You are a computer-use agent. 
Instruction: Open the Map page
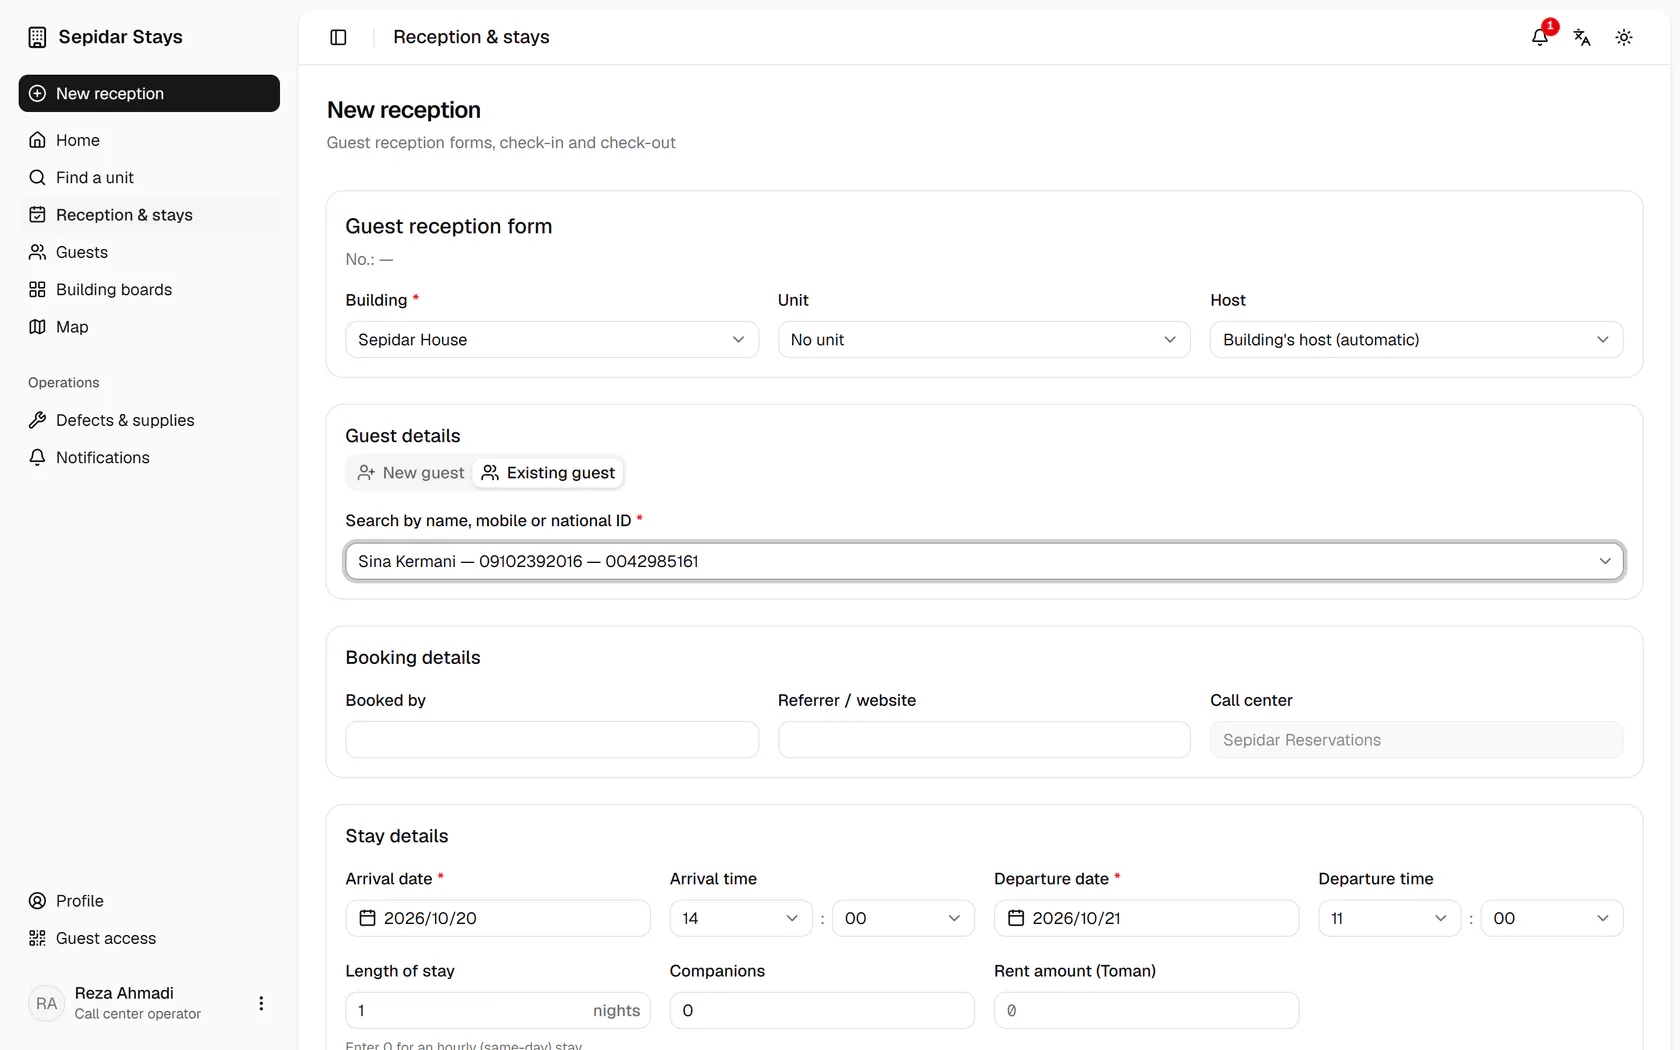(149, 327)
